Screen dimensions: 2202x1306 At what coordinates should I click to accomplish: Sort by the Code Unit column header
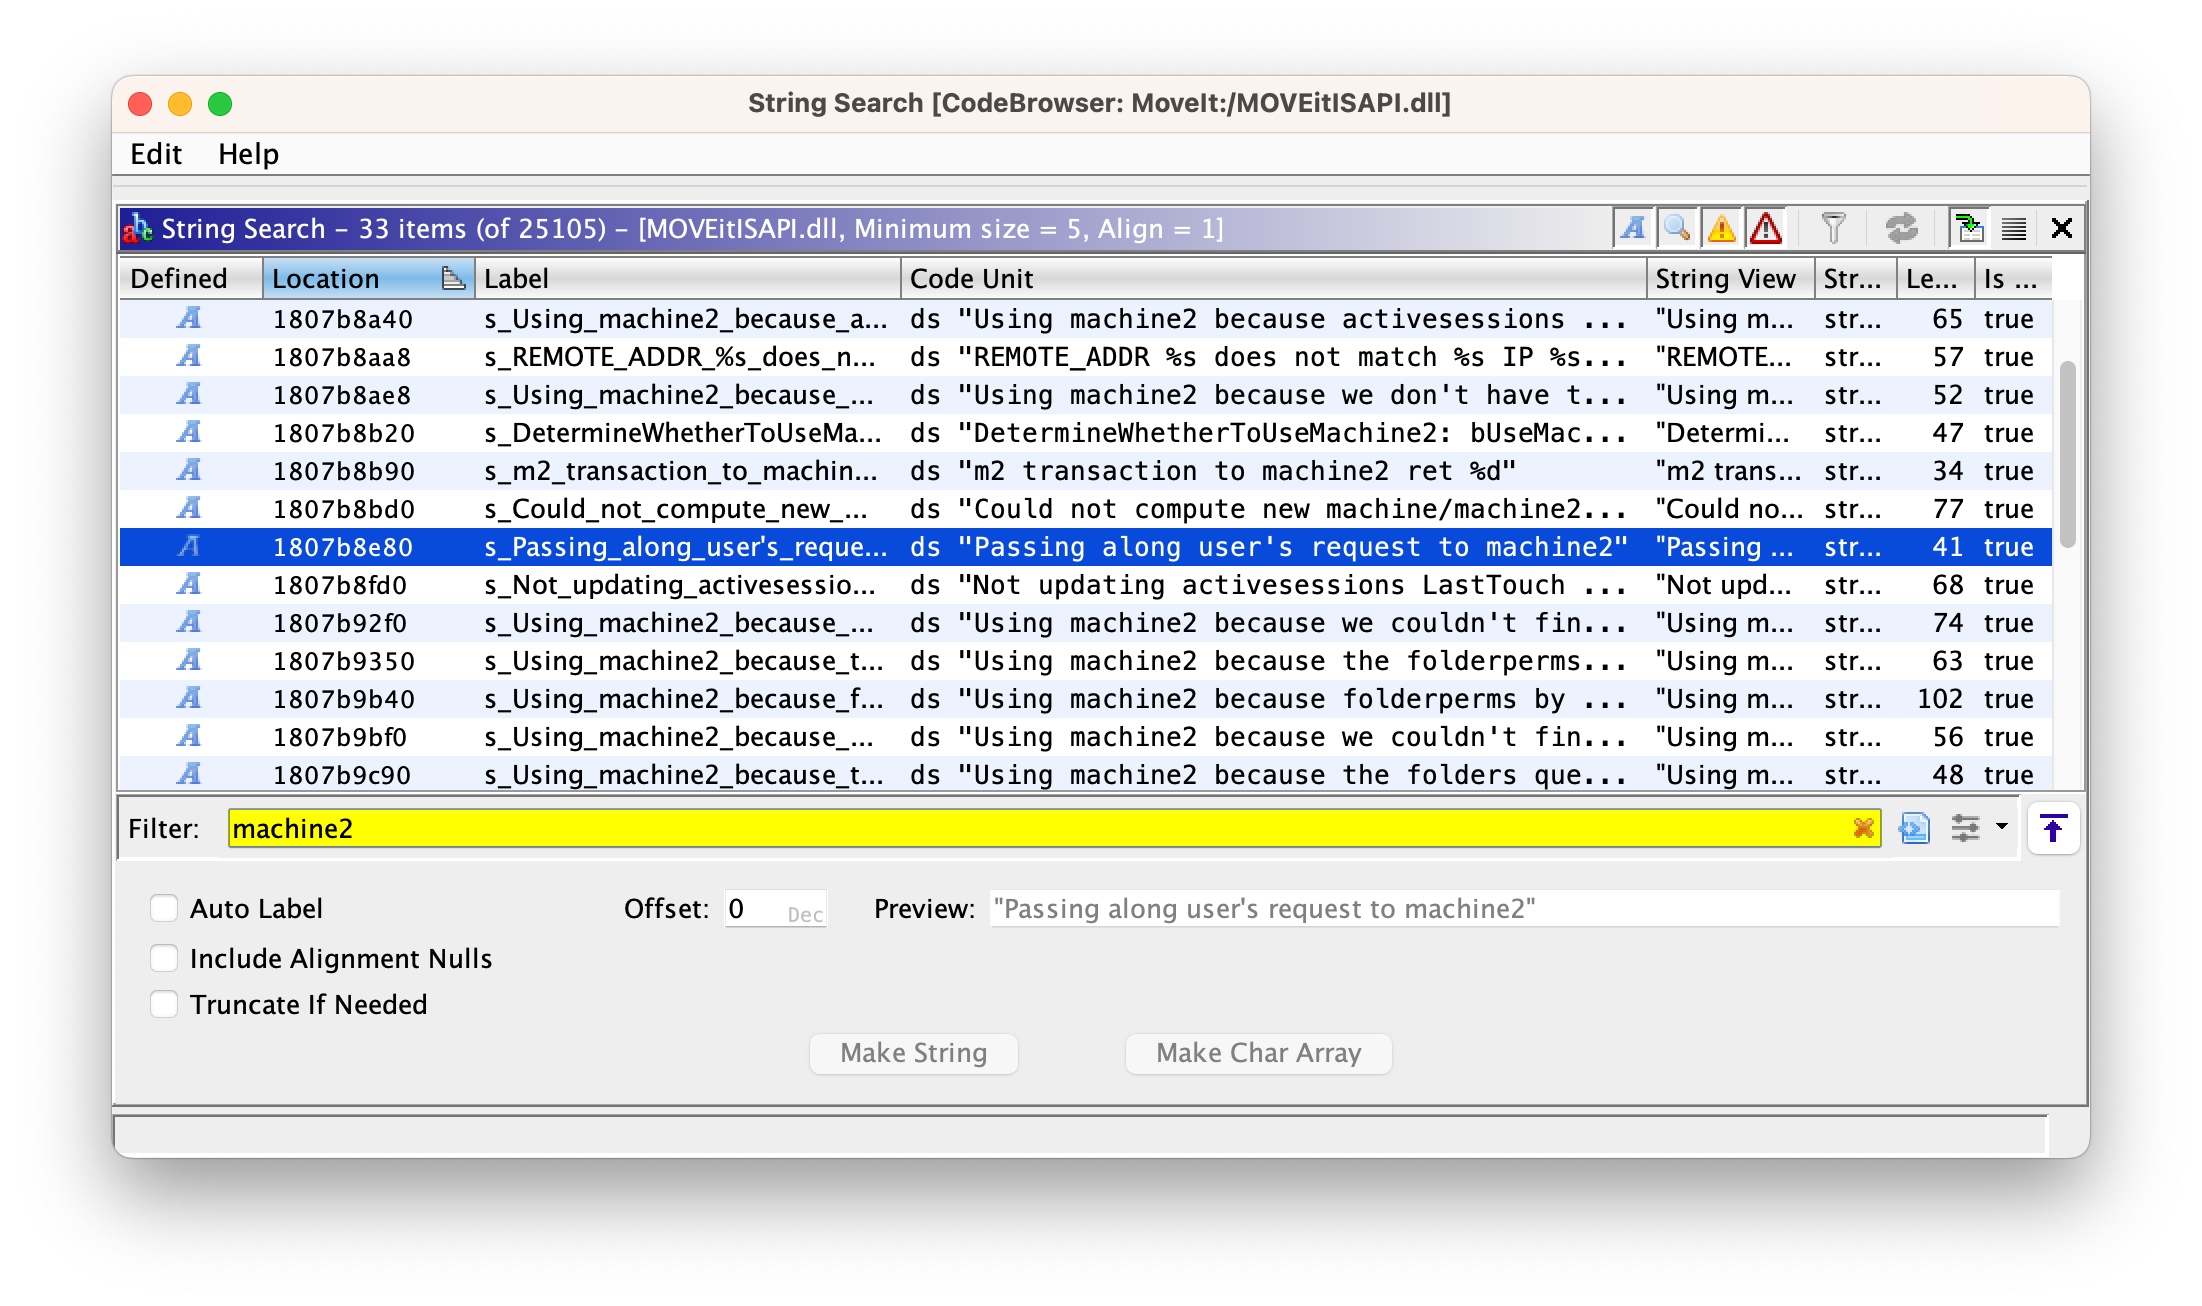click(x=1273, y=278)
